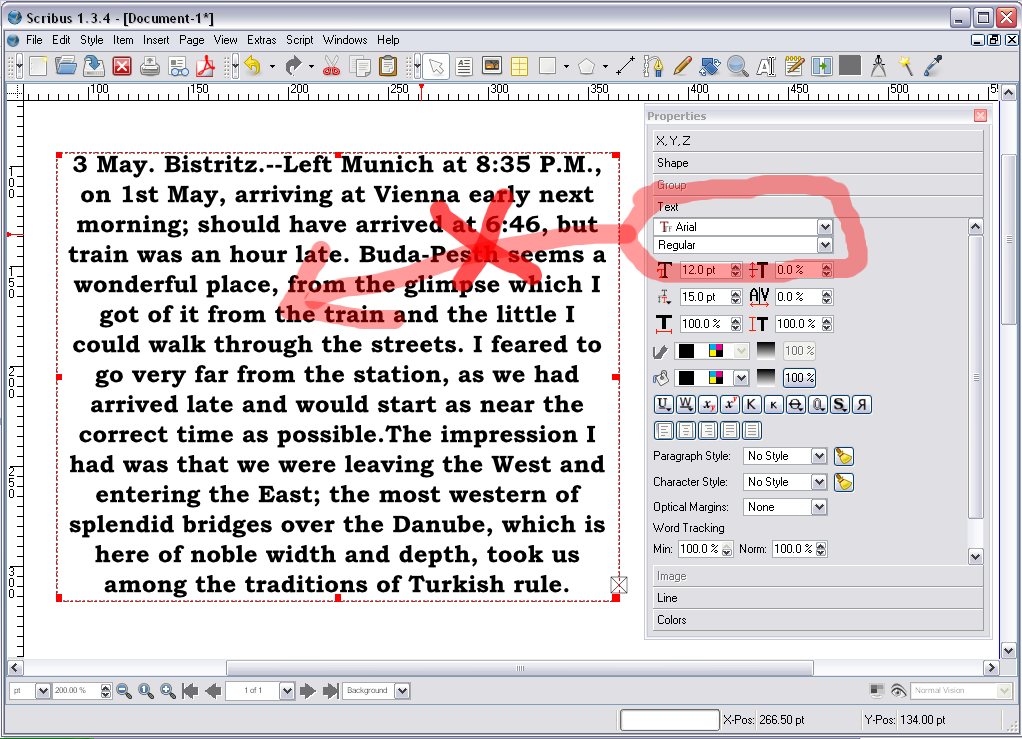
Task: Pick the Insert Line tool
Action: click(626, 67)
